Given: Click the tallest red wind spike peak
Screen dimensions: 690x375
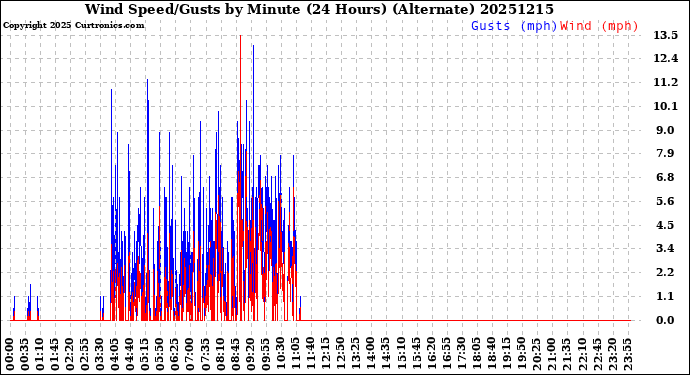Looking at the screenshot, I should point(240,36).
